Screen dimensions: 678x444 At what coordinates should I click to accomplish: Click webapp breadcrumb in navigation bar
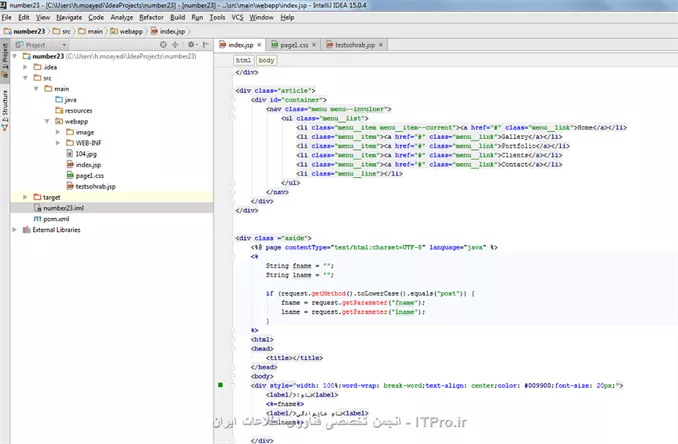(x=126, y=31)
